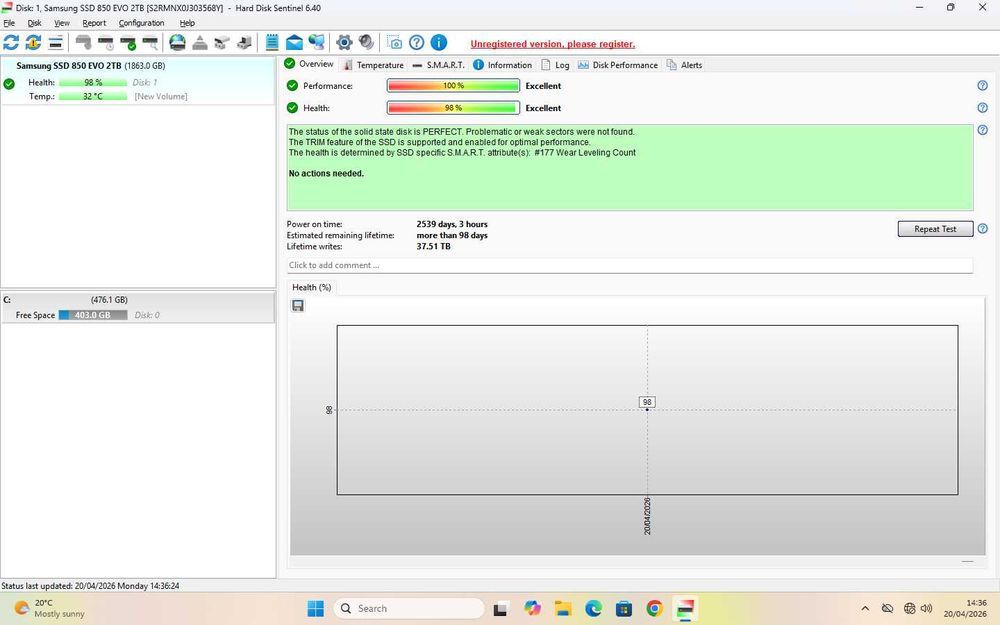Switch to the Overview tab

[x=309, y=64]
